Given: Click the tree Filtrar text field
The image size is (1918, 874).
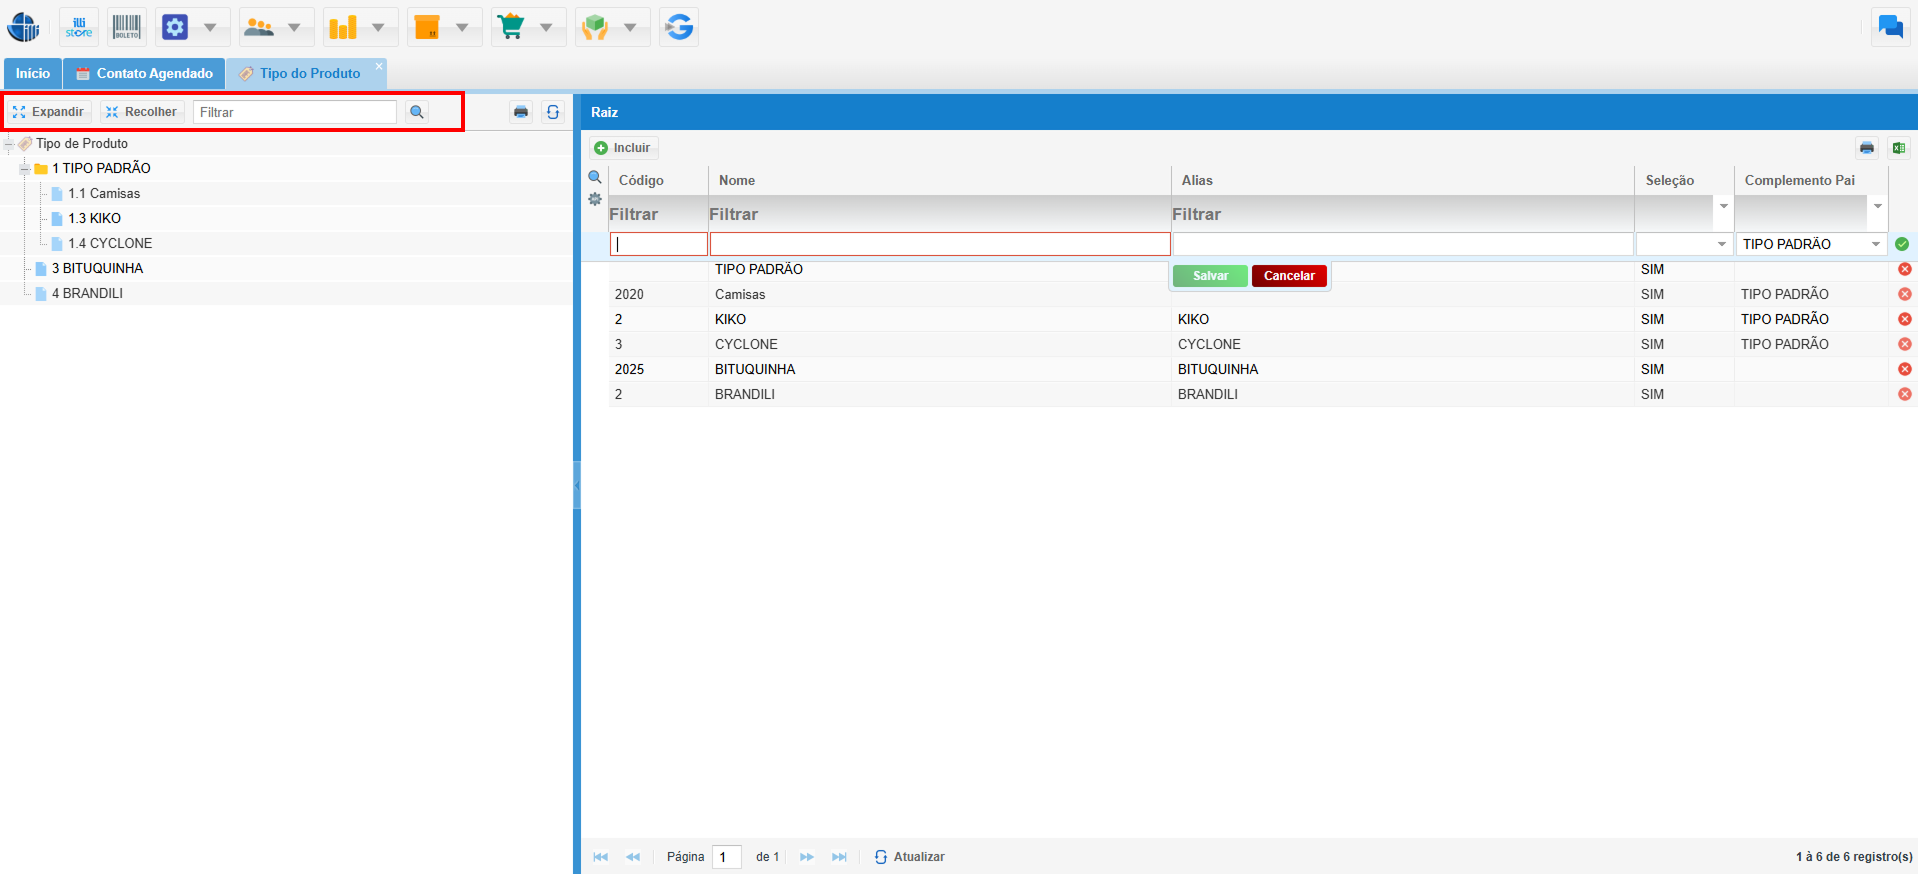Looking at the screenshot, I should coord(295,112).
